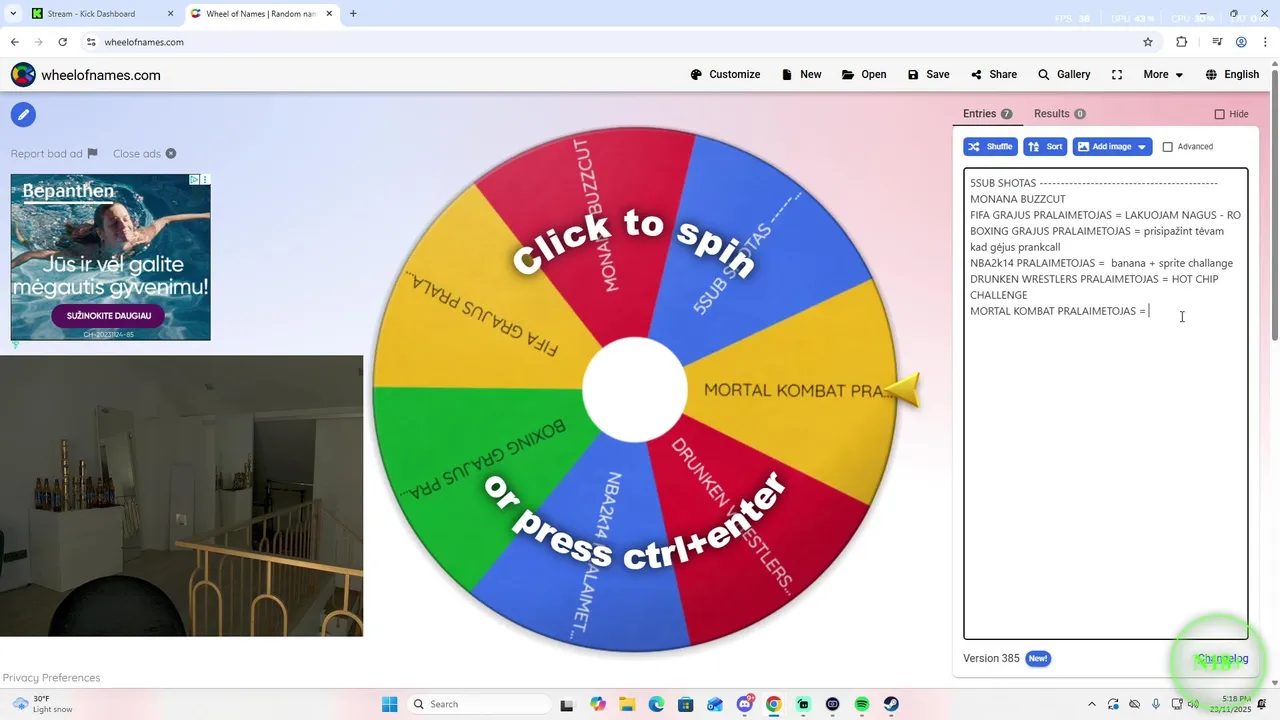Open the Chrome three-dot menu
Screen dimensions: 1280x720
click(x=1265, y=42)
